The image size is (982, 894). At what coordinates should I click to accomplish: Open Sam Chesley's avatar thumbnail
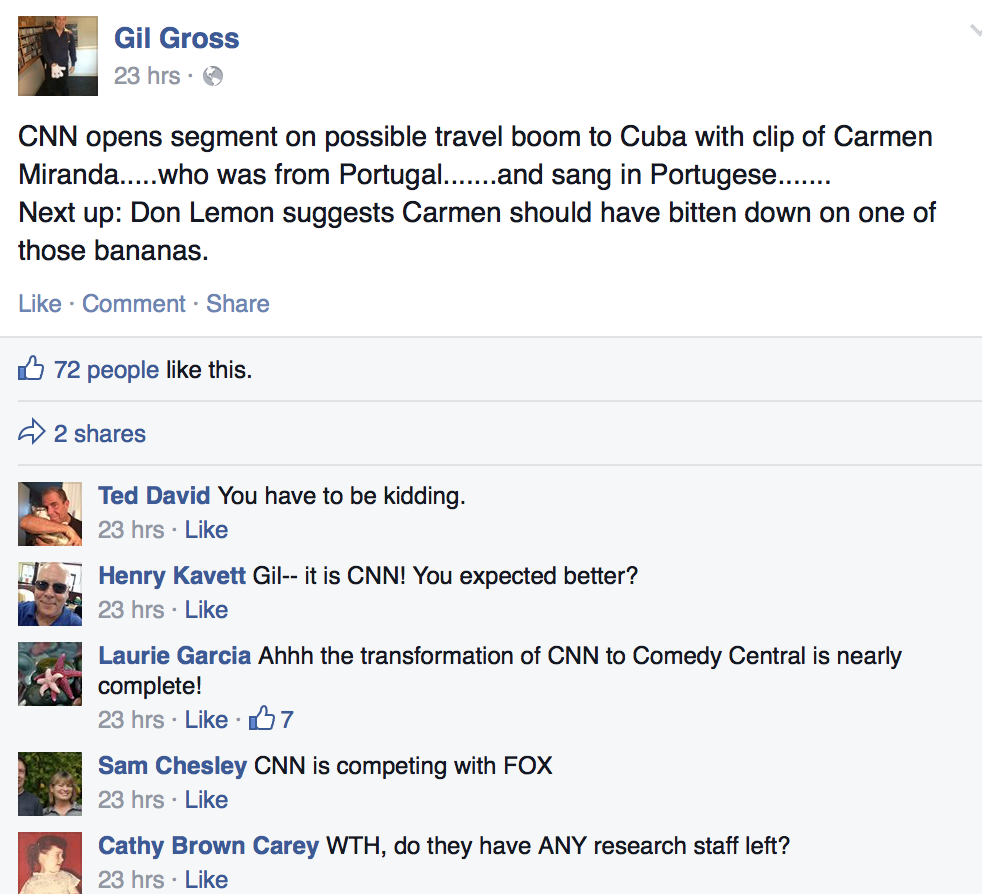(50, 784)
